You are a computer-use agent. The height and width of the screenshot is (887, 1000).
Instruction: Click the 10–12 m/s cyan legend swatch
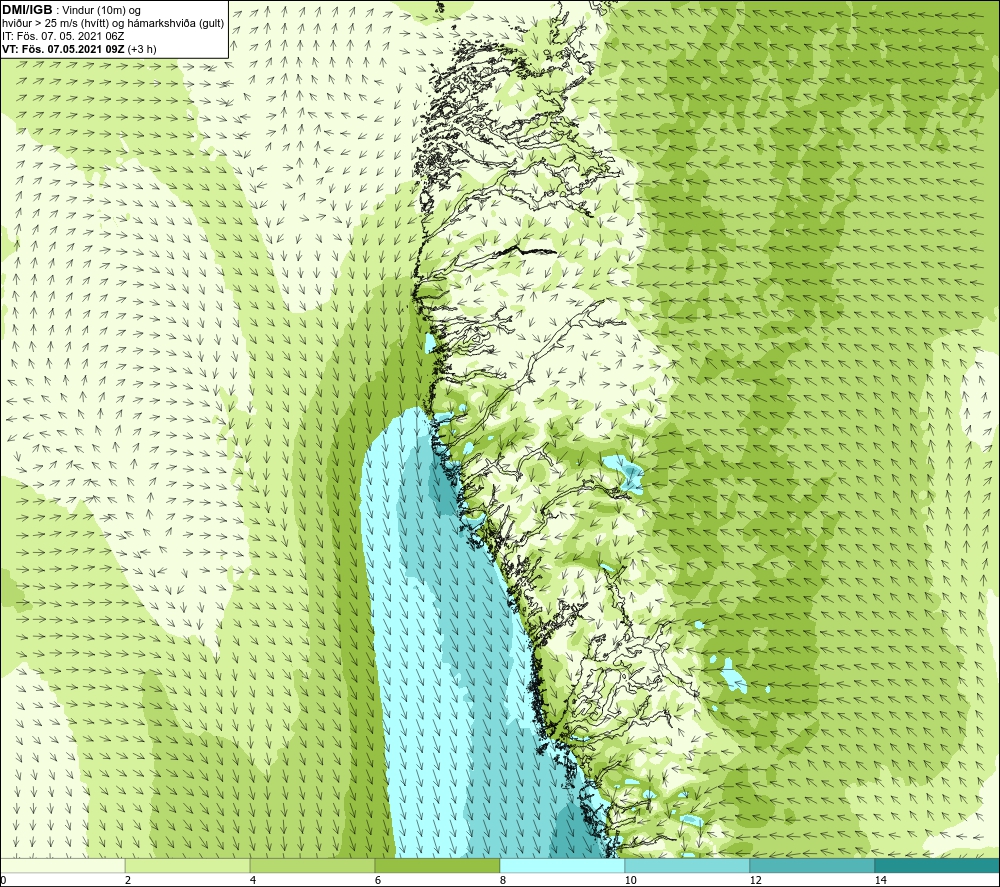pos(688,865)
